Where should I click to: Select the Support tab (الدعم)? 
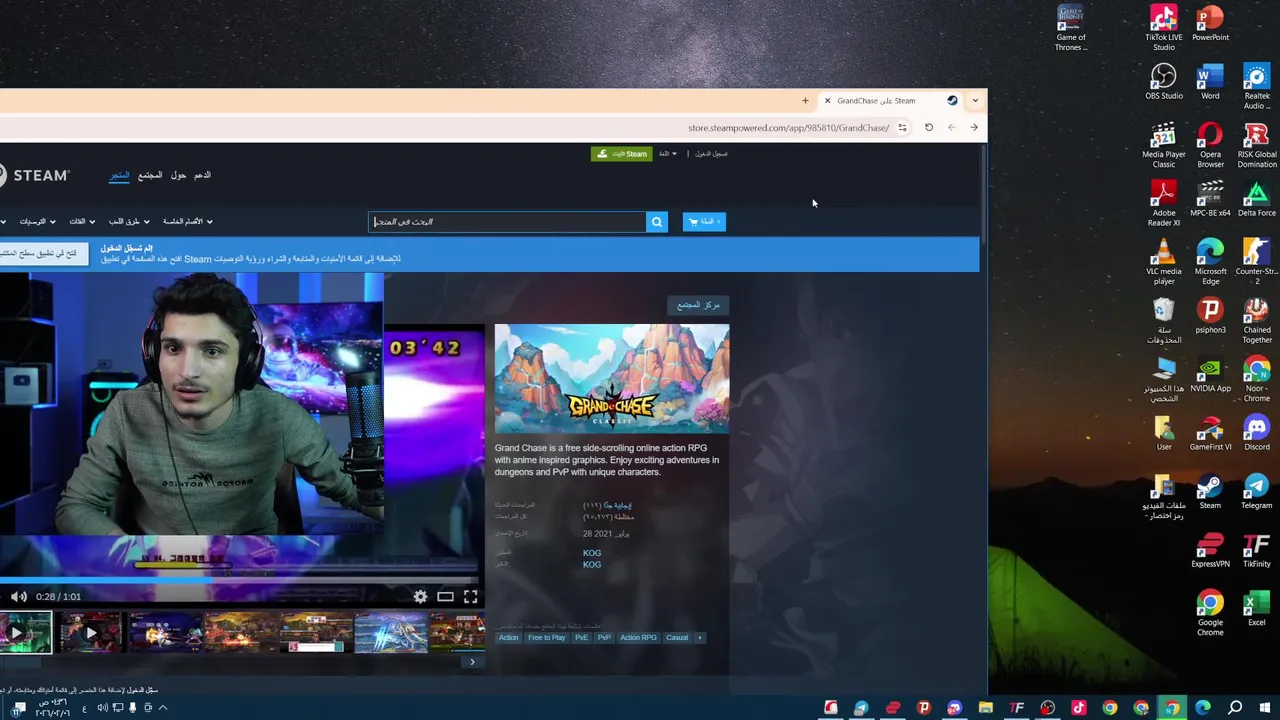(x=202, y=175)
